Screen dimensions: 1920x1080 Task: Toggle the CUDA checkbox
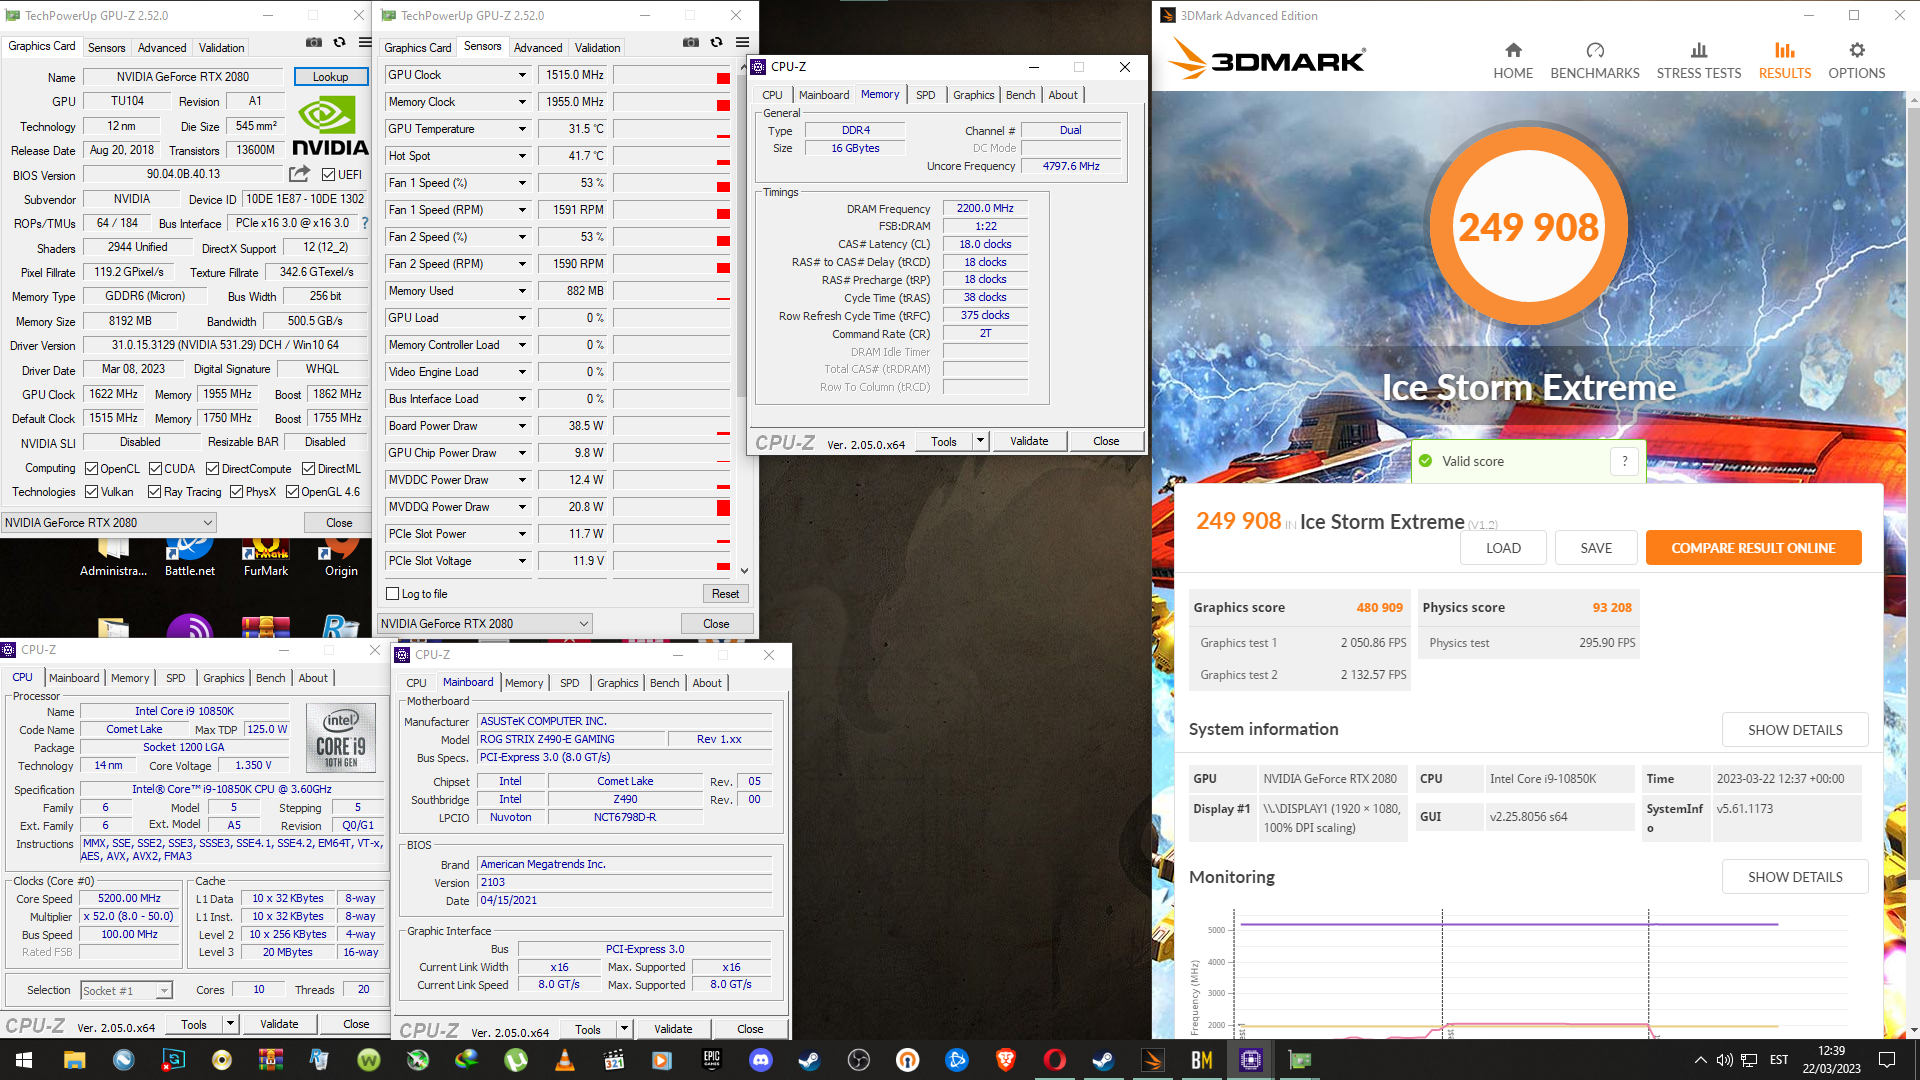155,469
